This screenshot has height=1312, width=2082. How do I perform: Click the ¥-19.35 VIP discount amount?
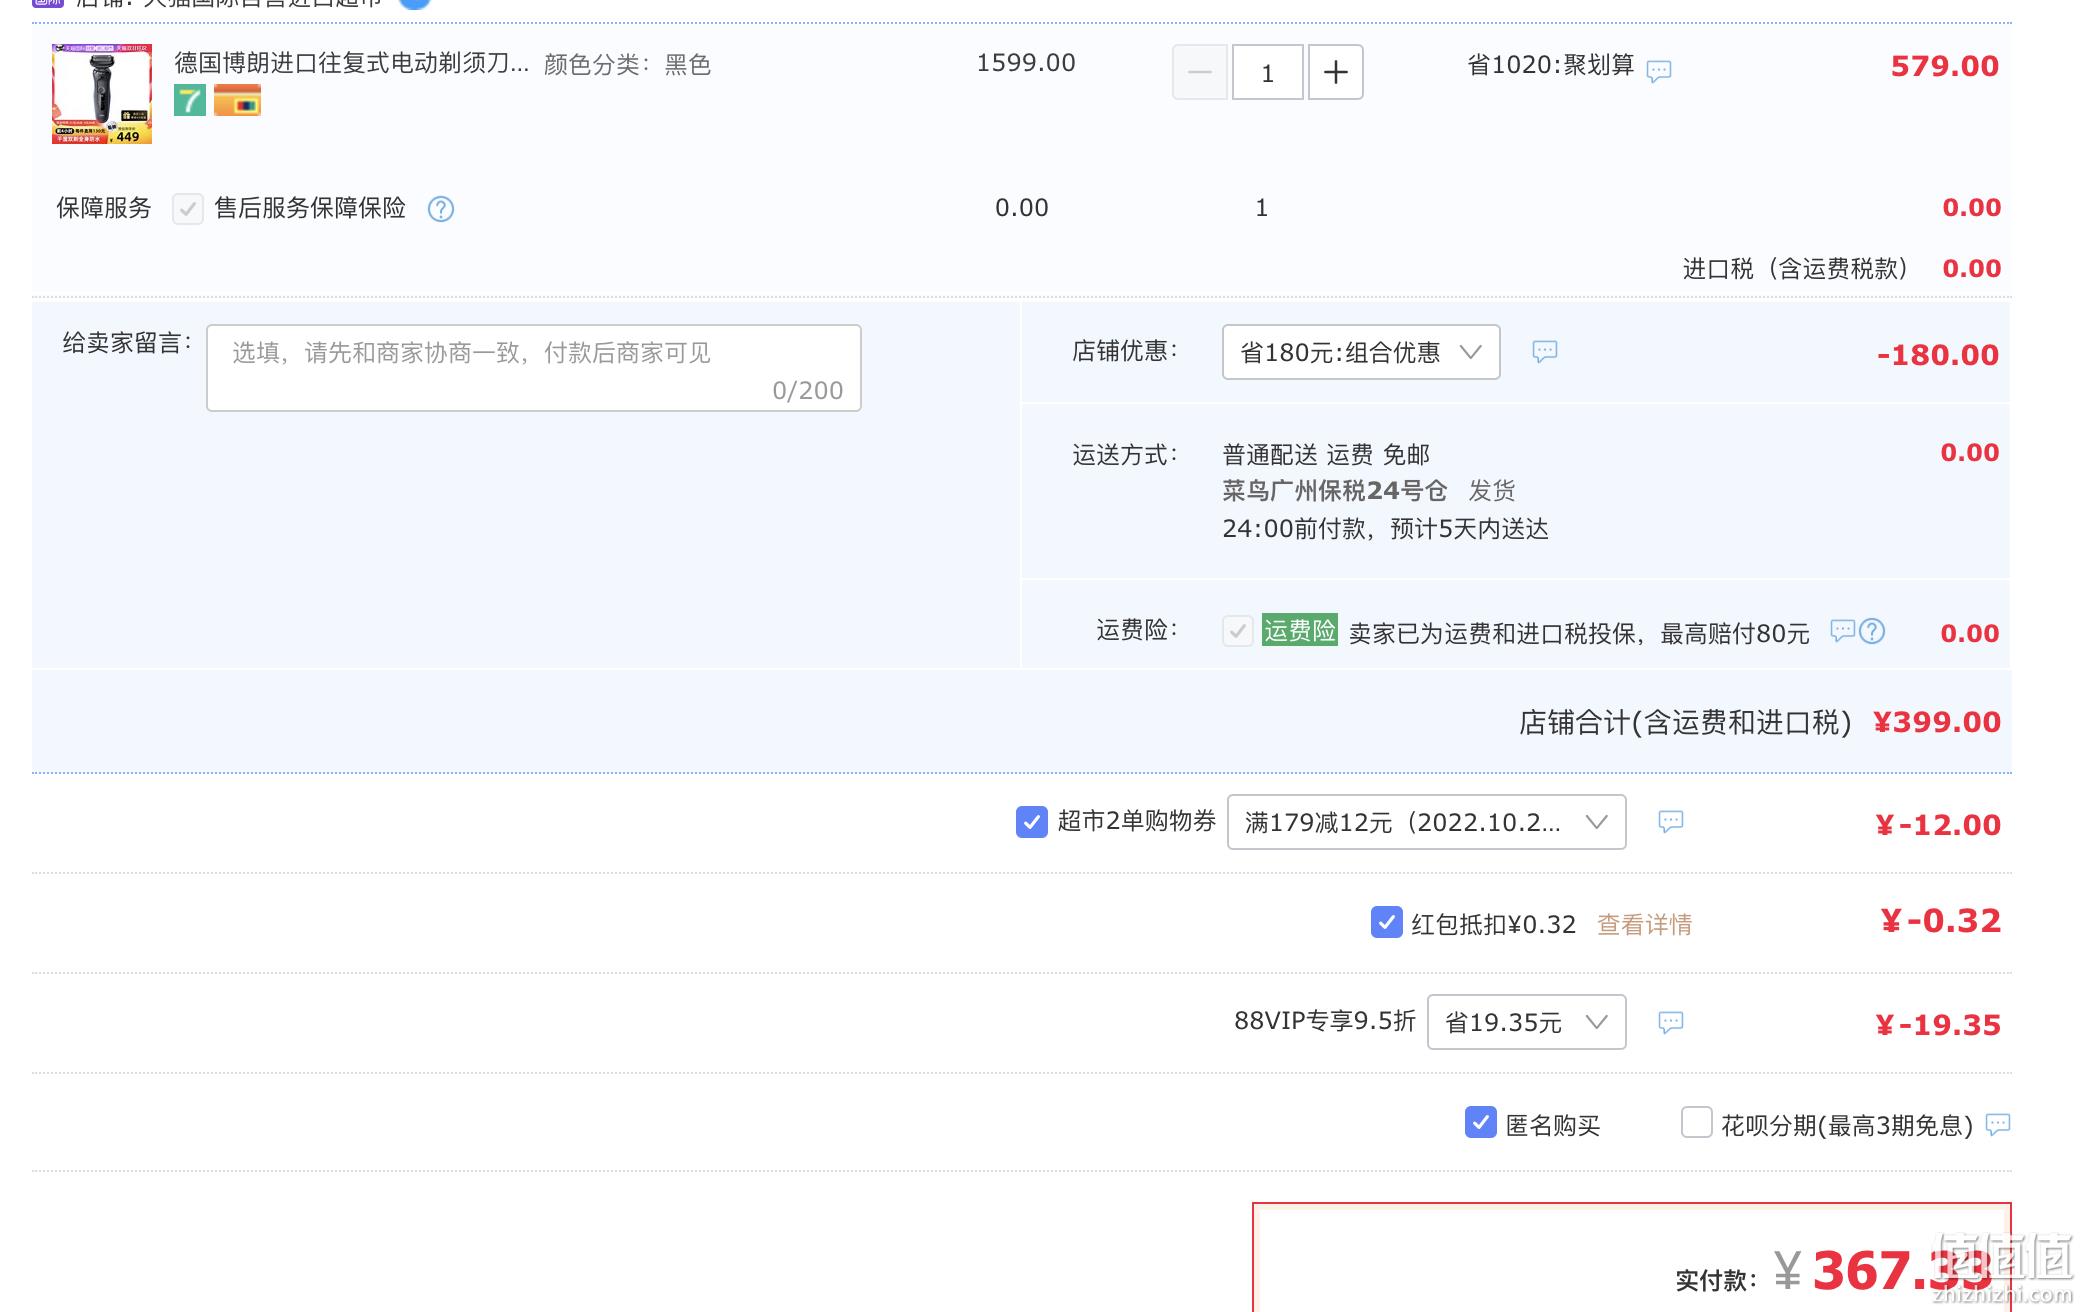point(1938,1025)
